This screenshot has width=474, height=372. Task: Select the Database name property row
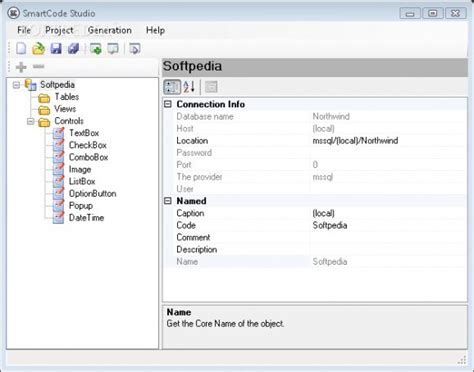pyautogui.click(x=315, y=116)
